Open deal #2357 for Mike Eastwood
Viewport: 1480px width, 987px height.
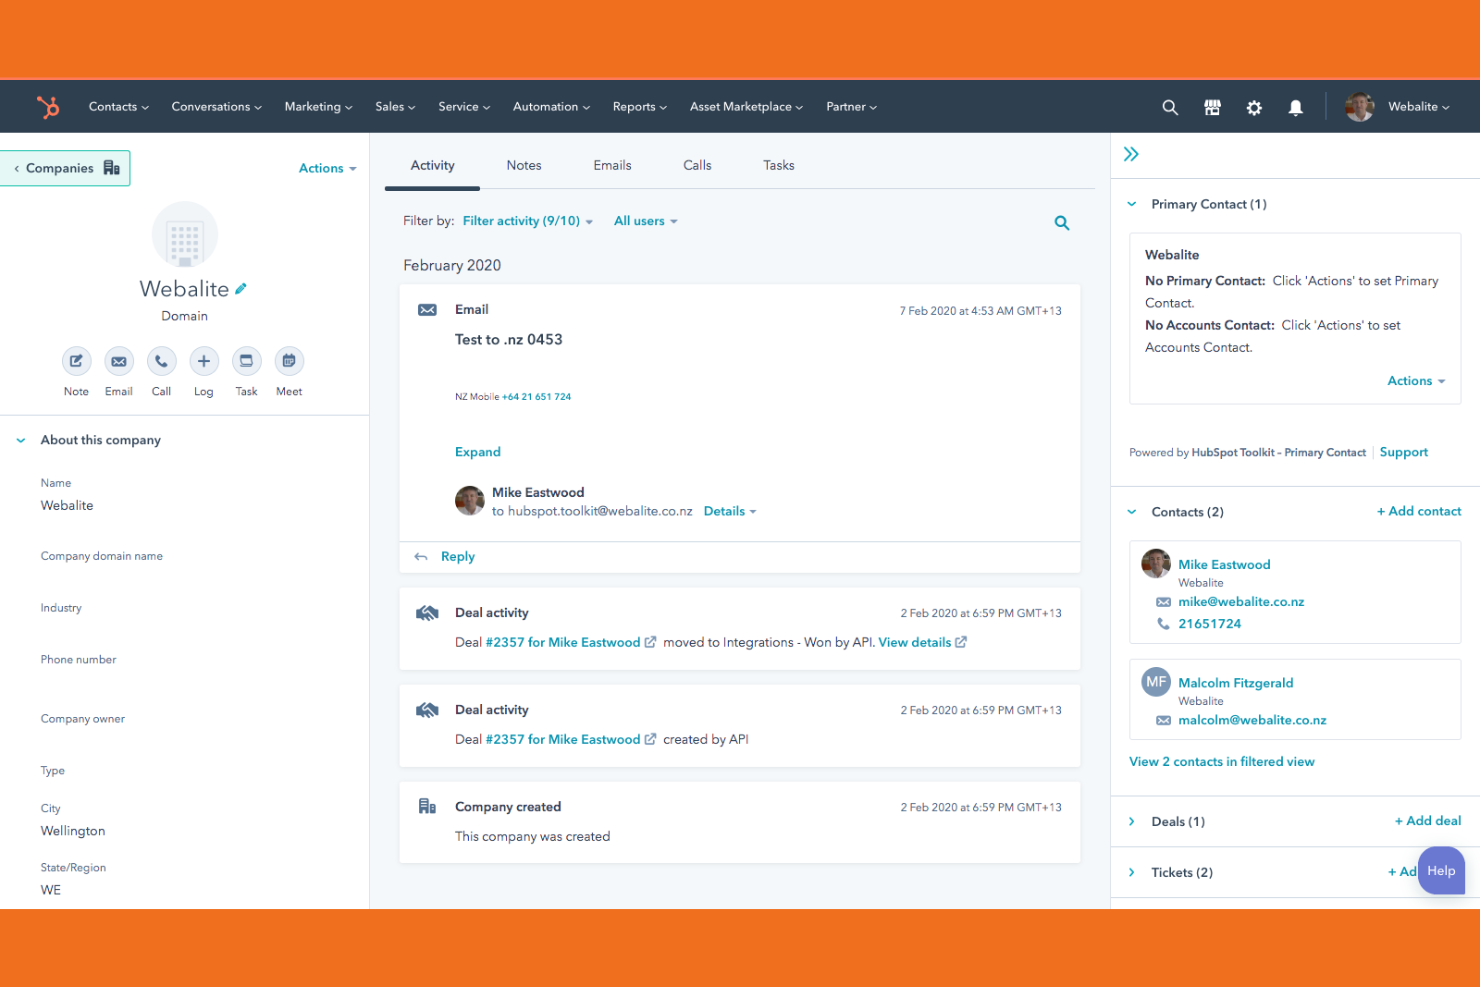coord(563,642)
